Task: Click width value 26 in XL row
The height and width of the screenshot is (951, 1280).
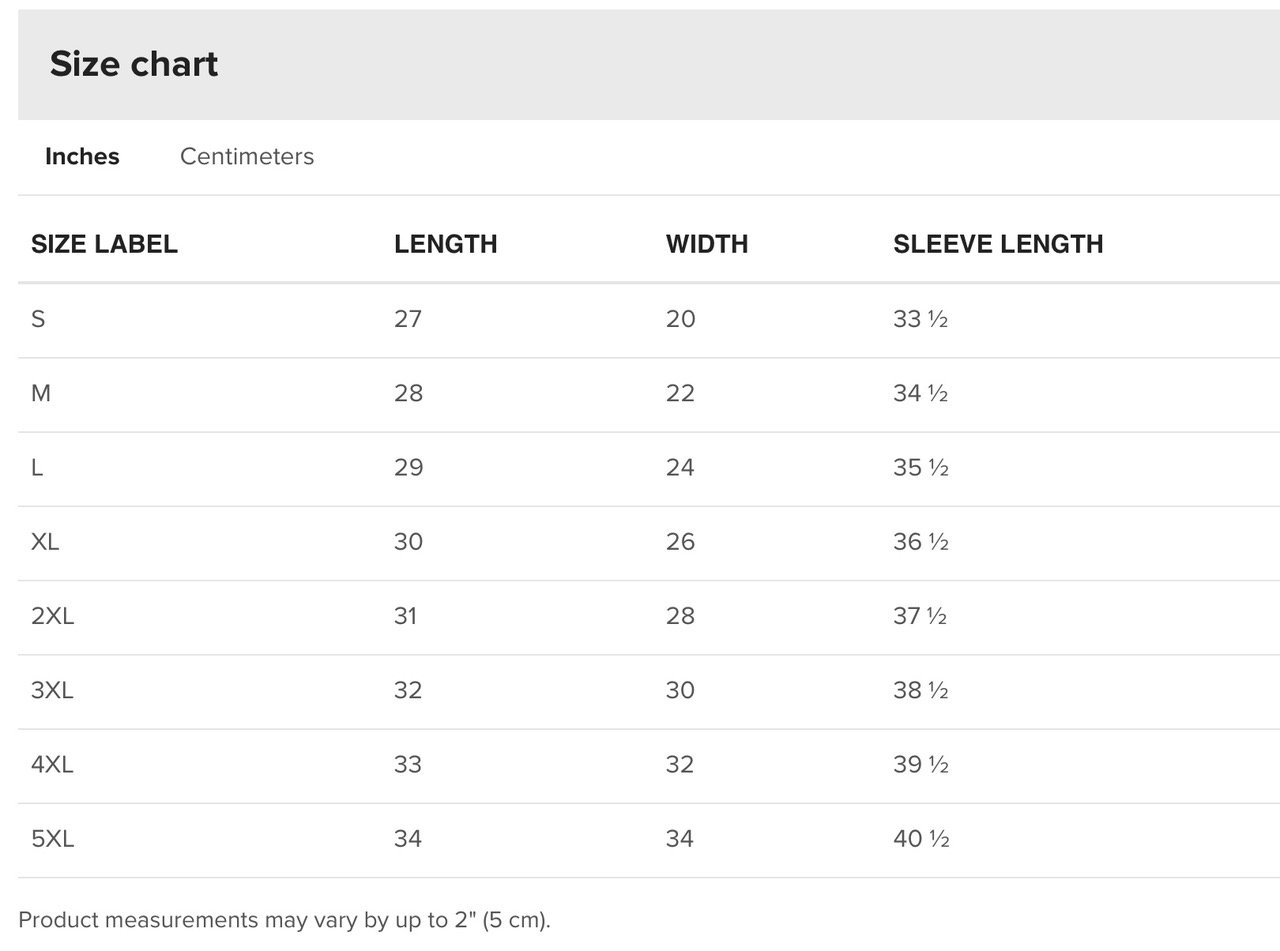Action: click(x=680, y=541)
